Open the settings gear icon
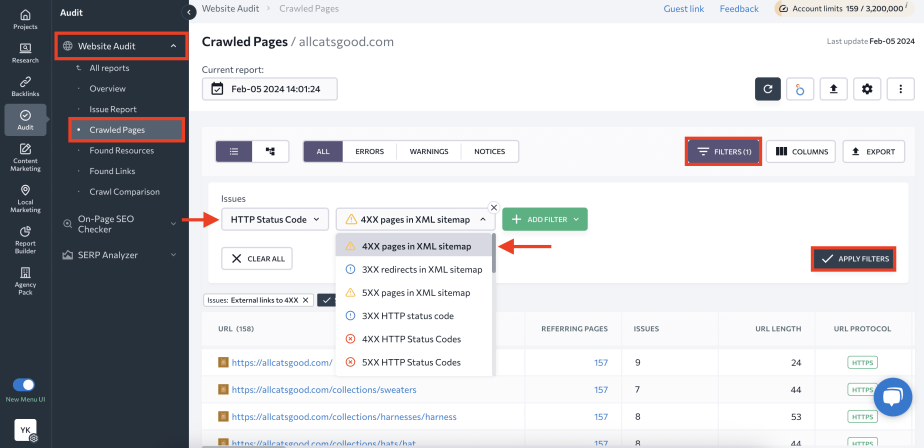 tap(867, 89)
